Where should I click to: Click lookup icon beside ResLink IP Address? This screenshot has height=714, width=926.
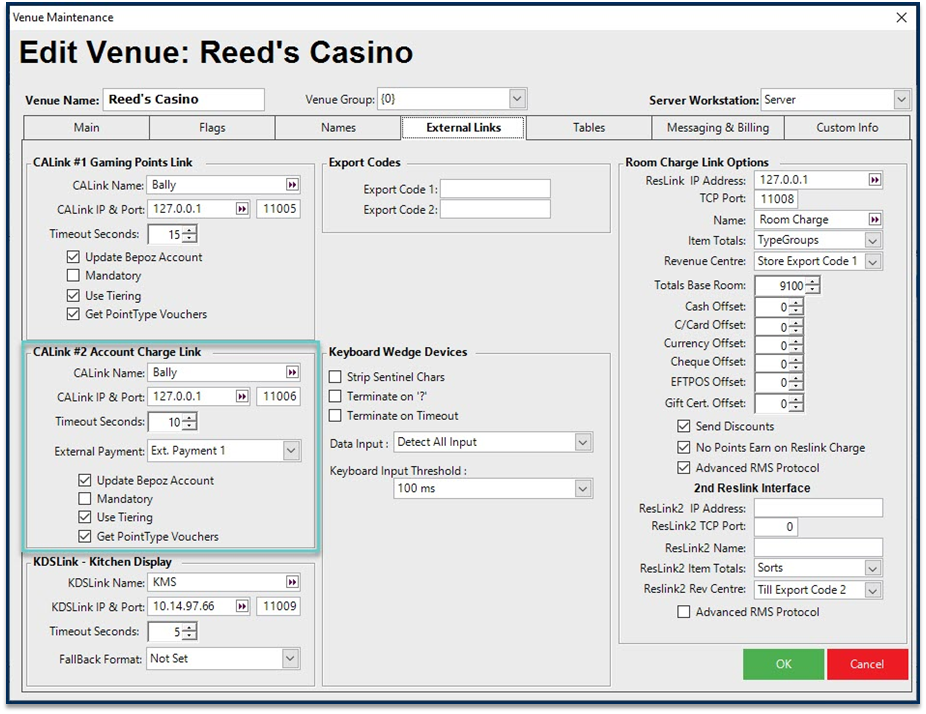point(875,181)
